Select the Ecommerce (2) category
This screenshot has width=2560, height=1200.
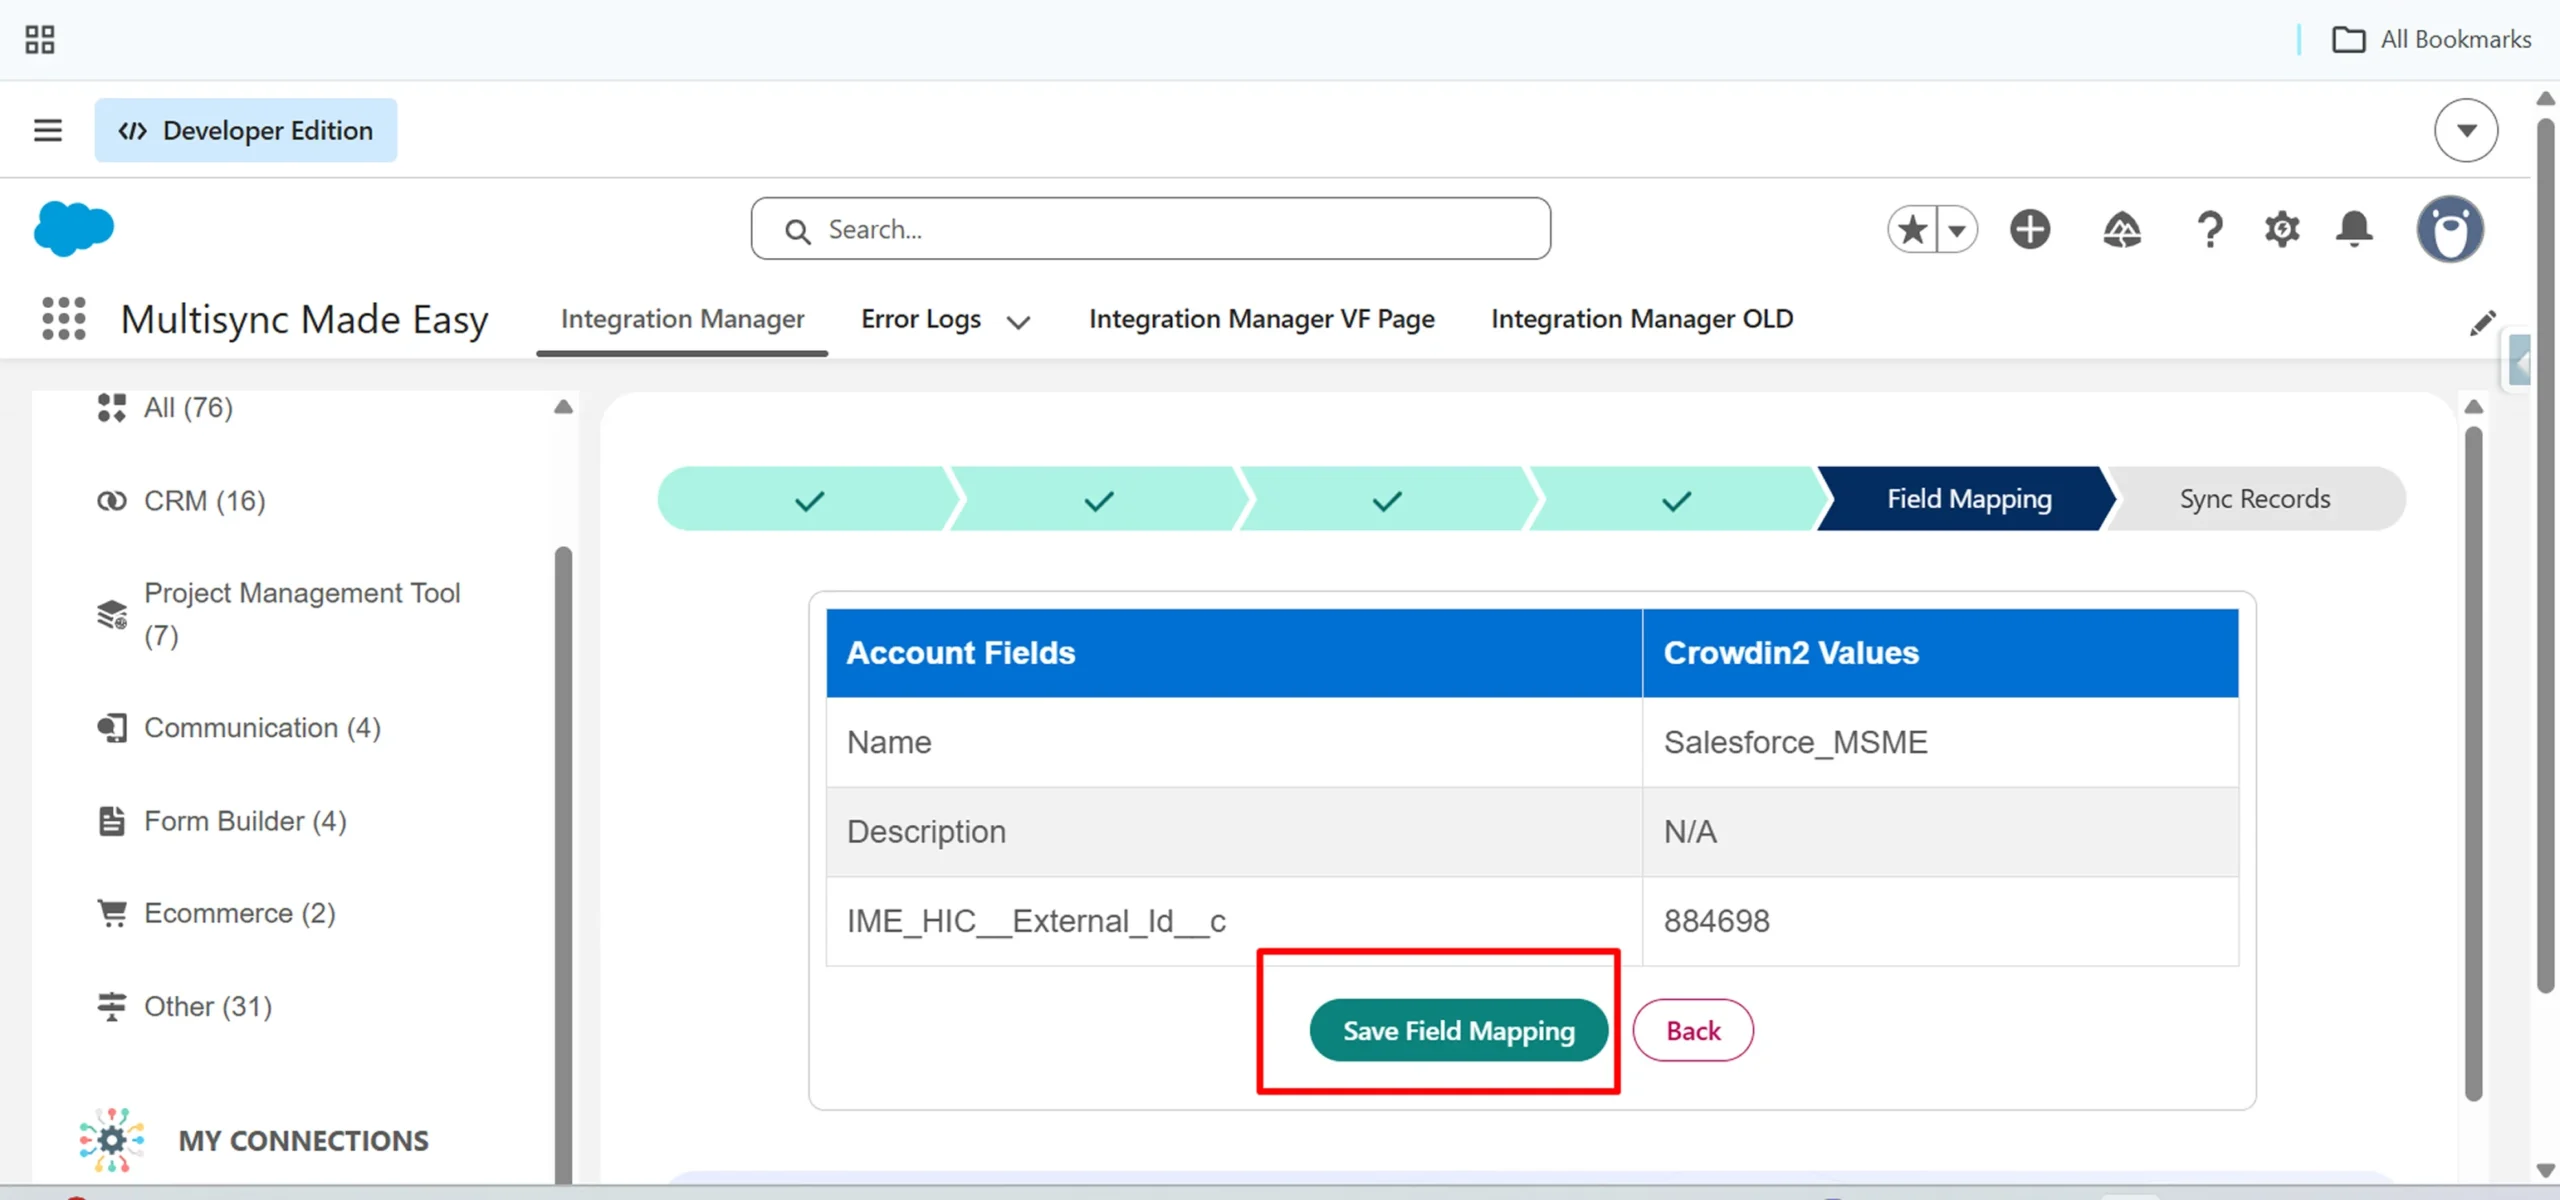coord(240,913)
